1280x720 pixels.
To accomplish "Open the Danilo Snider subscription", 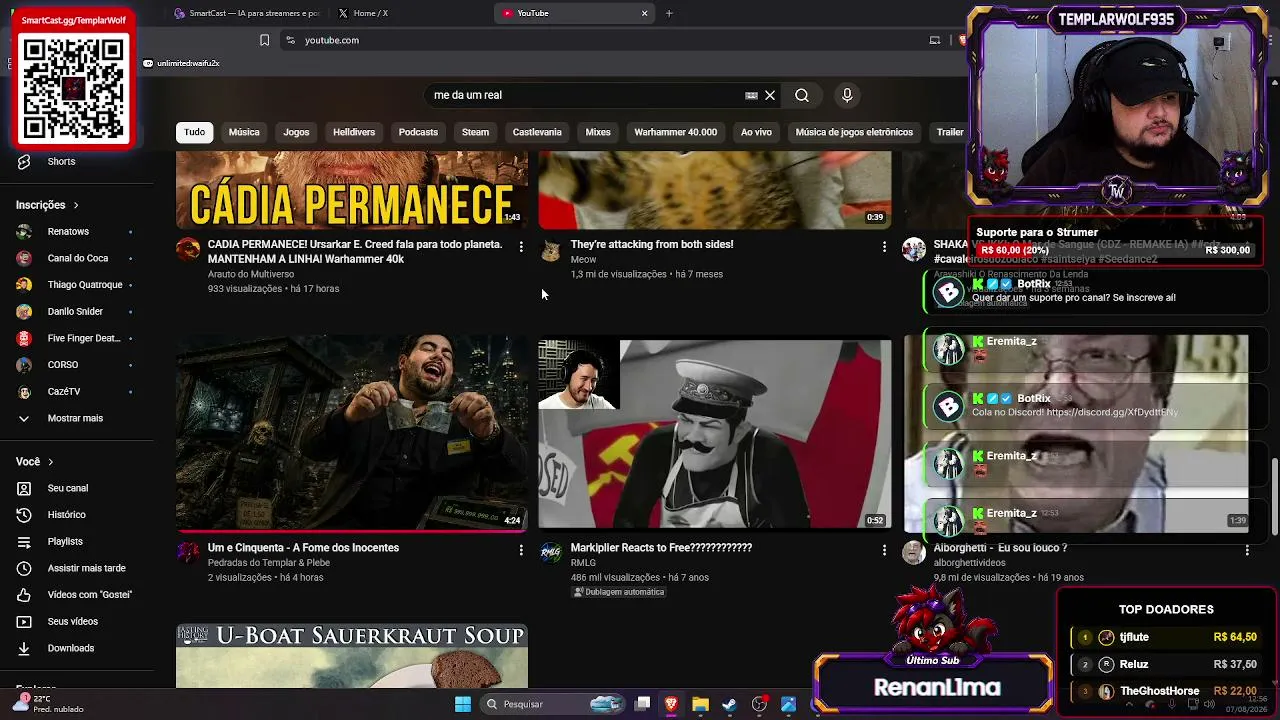I will point(76,312).
